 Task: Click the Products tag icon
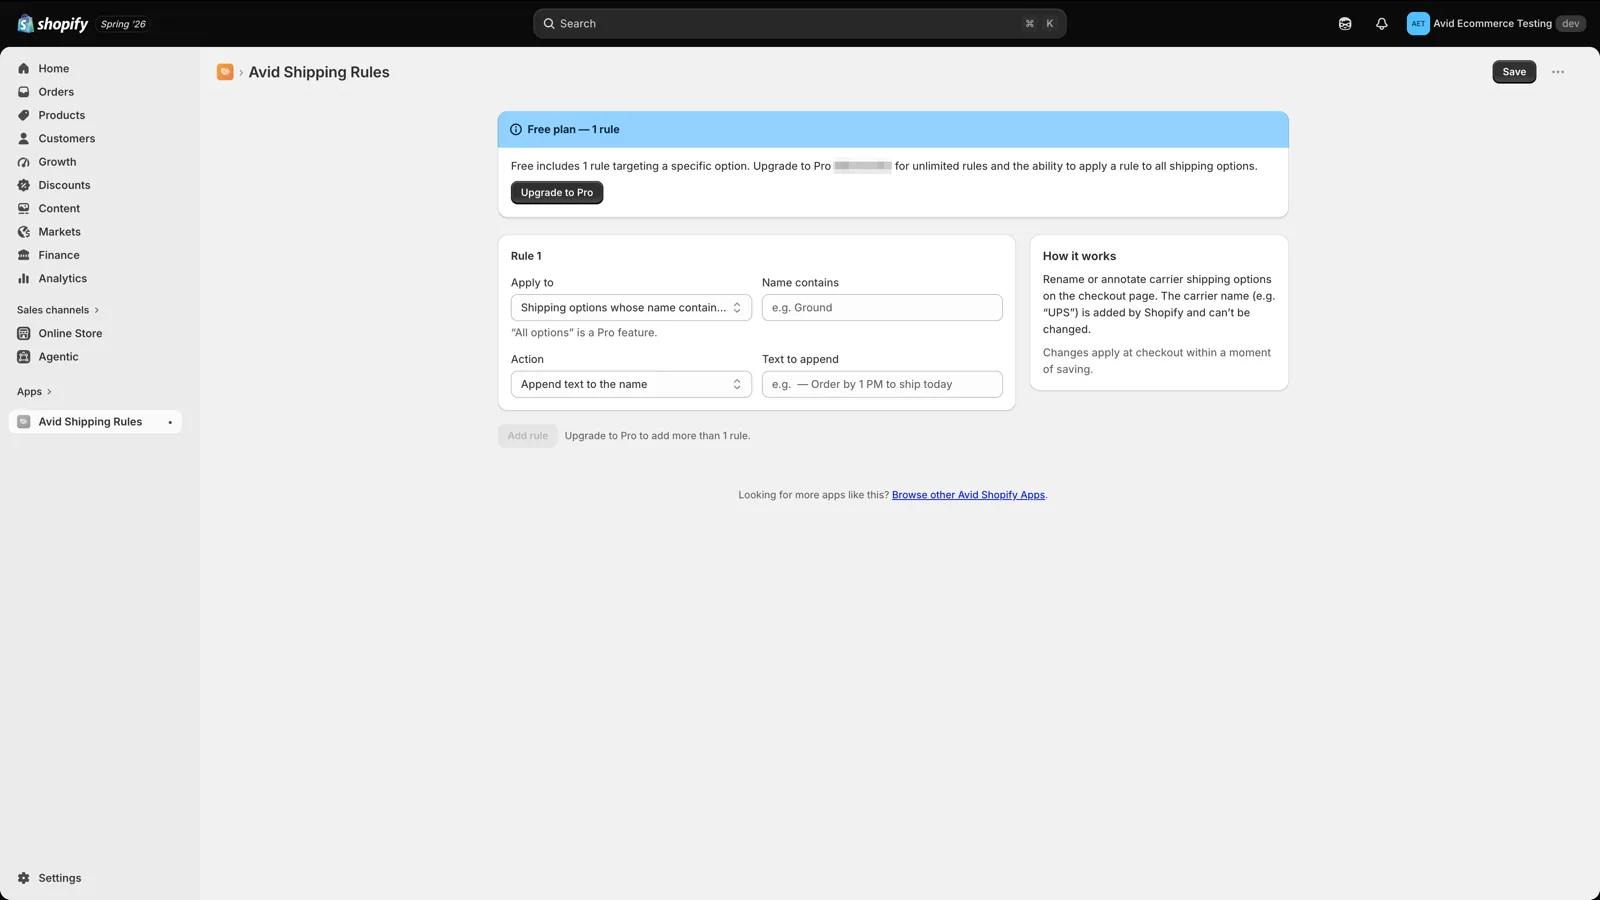pyautogui.click(x=24, y=115)
